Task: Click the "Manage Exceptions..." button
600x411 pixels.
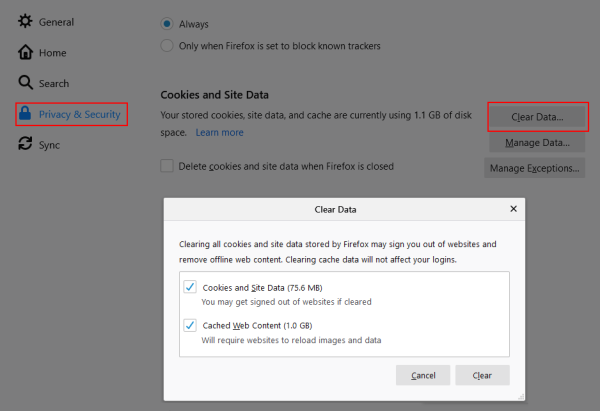Action: (x=535, y=168)
